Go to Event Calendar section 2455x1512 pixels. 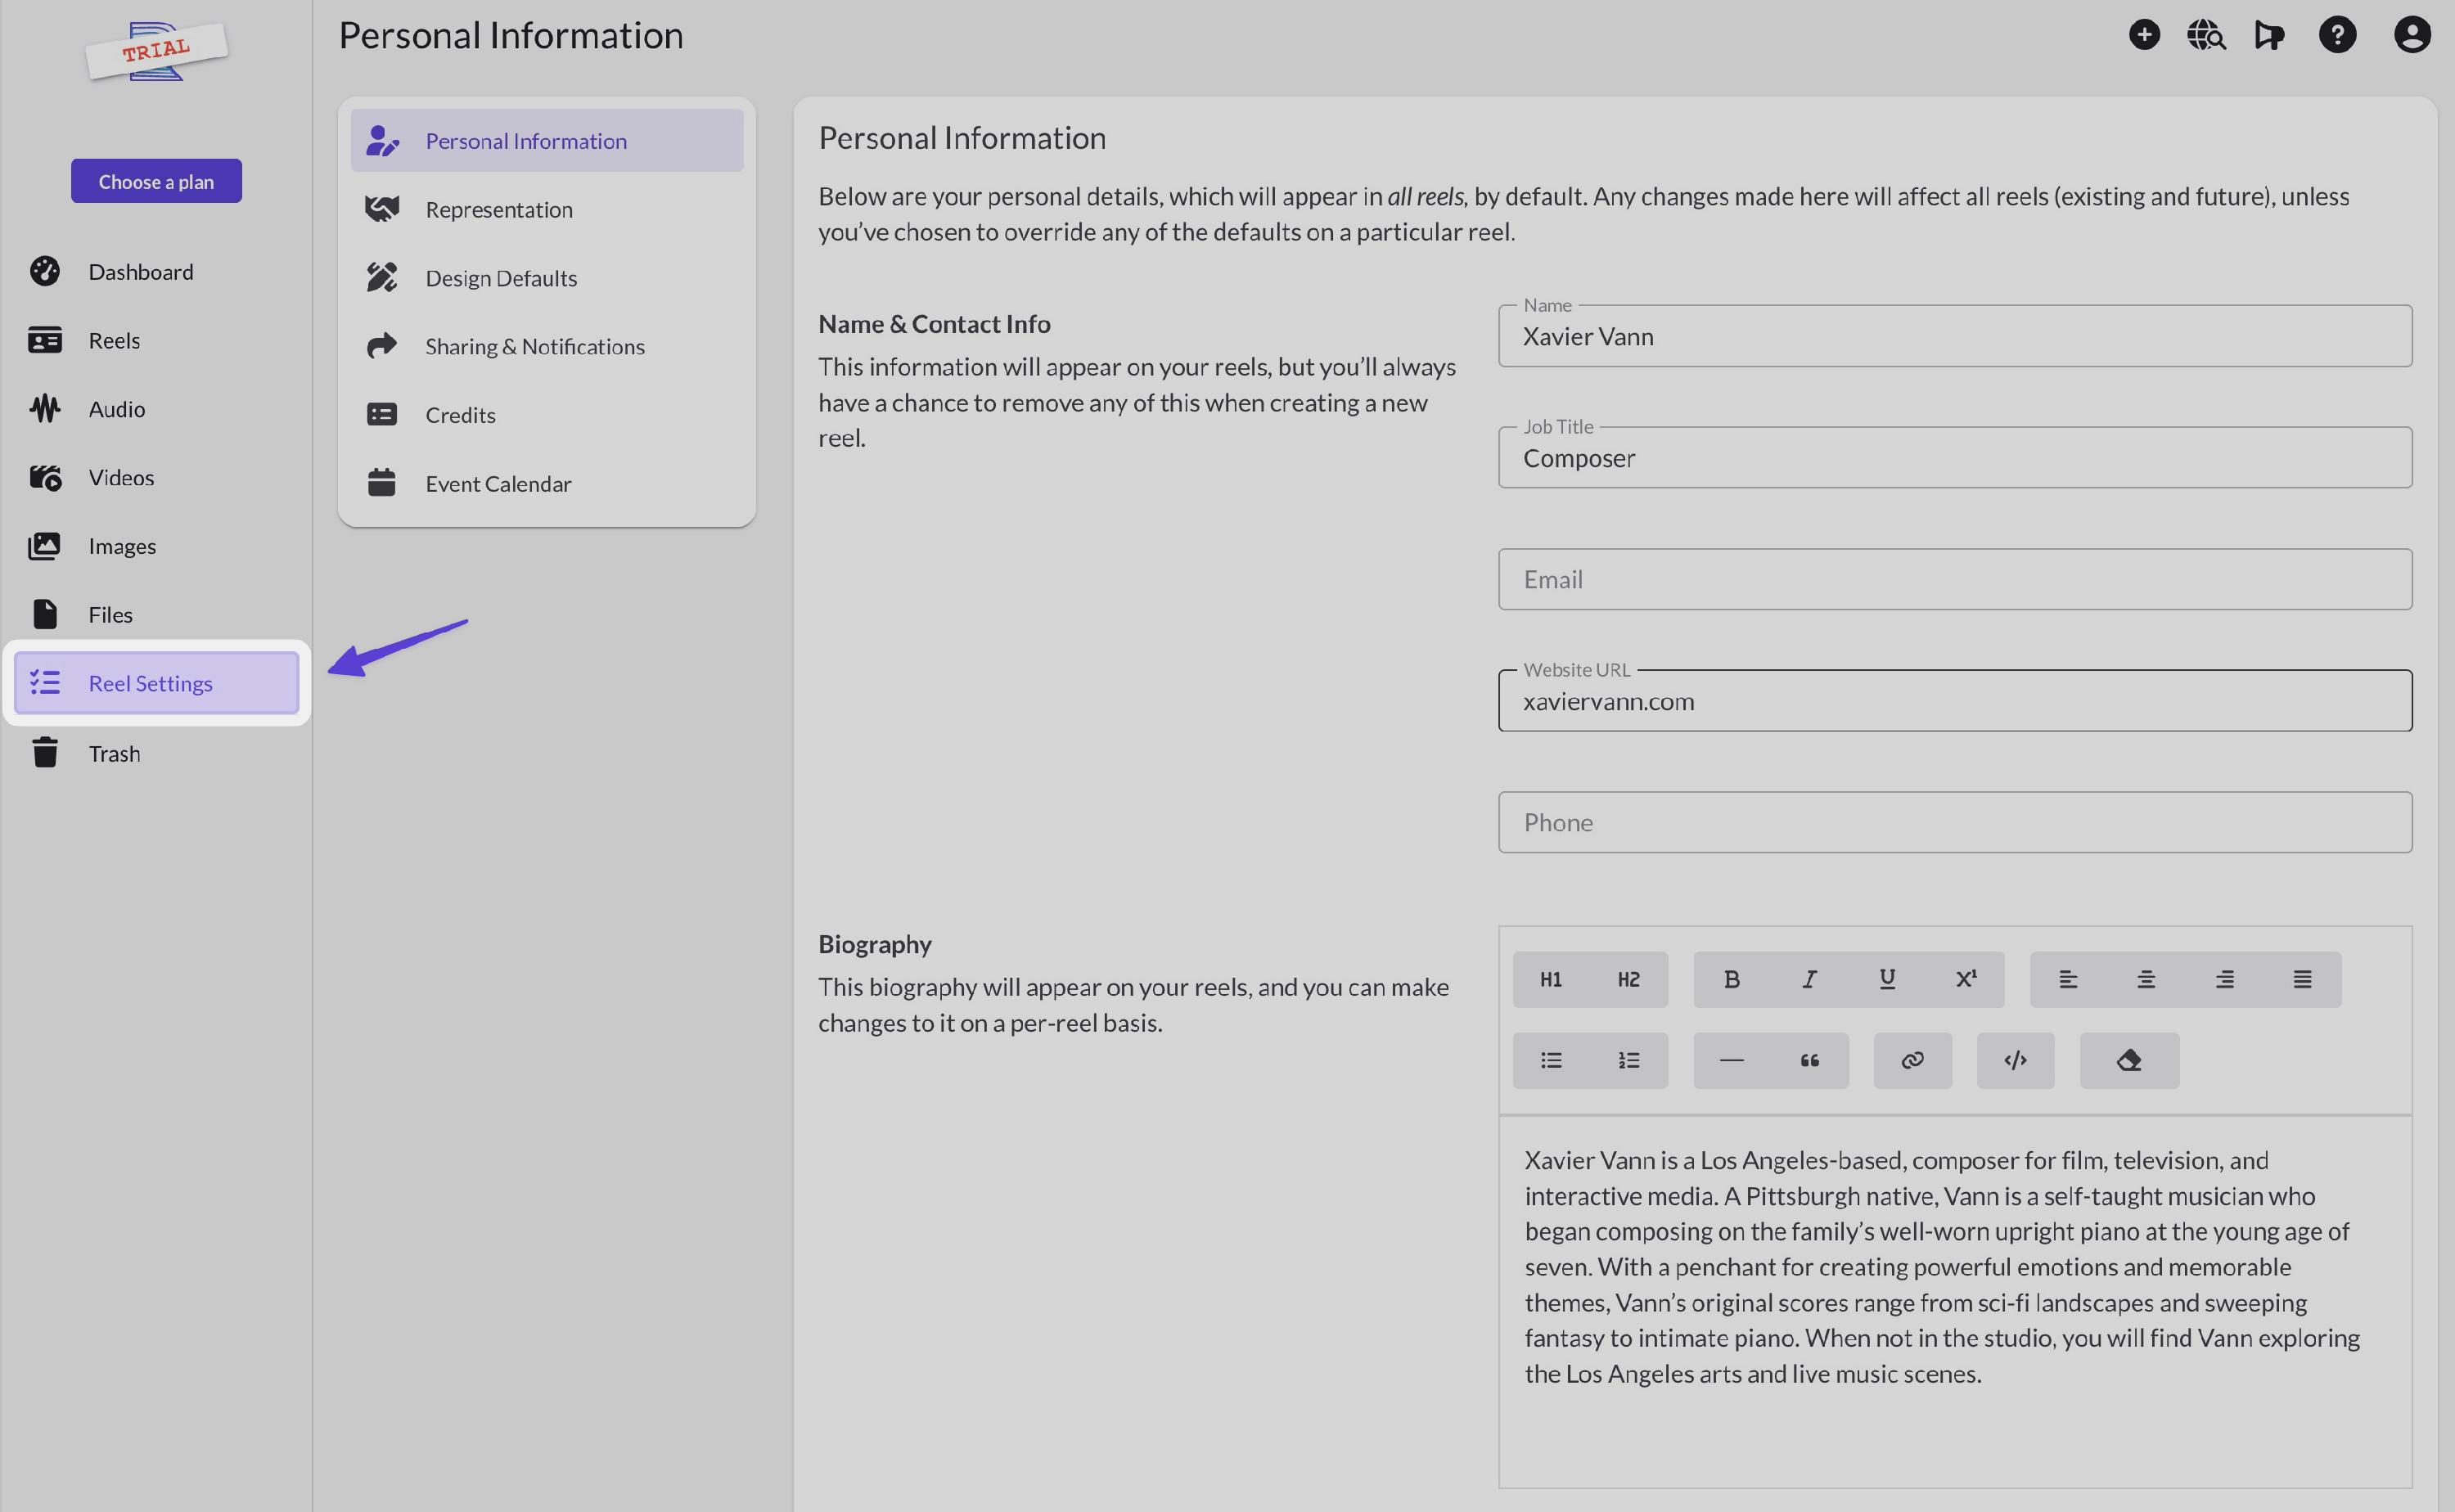click(x=497, y=484)
